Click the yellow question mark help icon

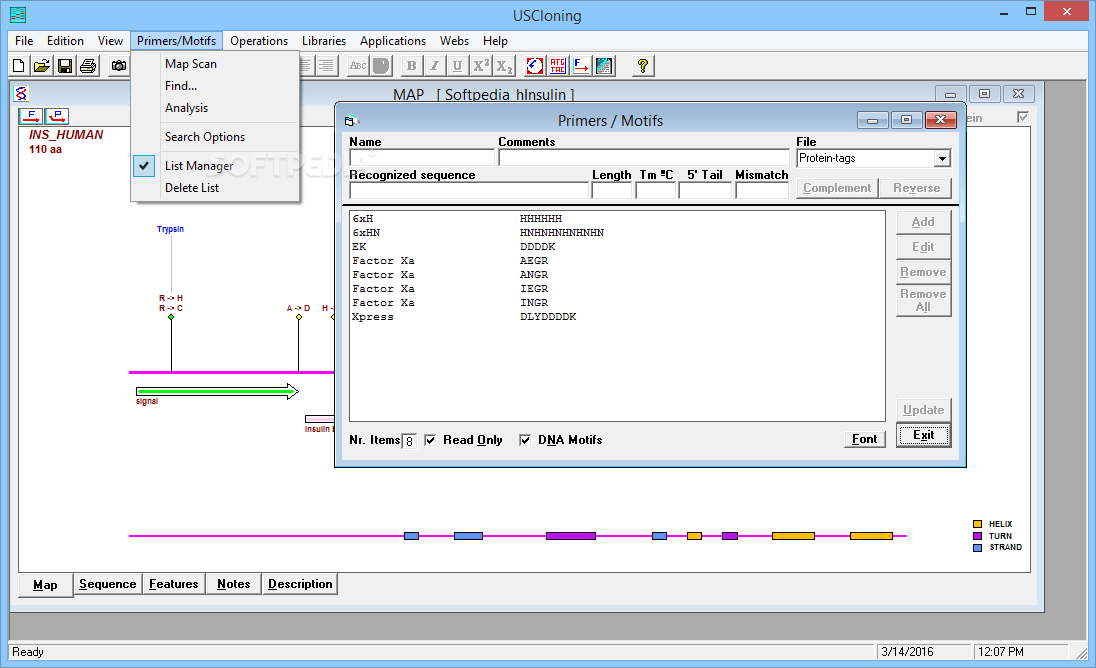tap(642, 66)
